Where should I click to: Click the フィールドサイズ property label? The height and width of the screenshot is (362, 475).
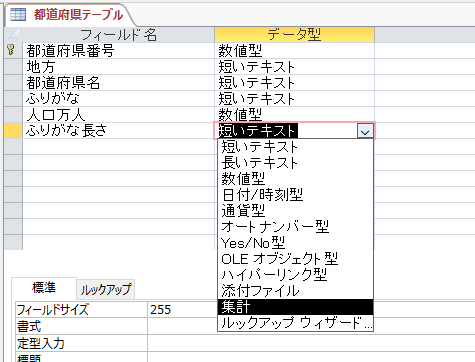[x=53, y=309]
